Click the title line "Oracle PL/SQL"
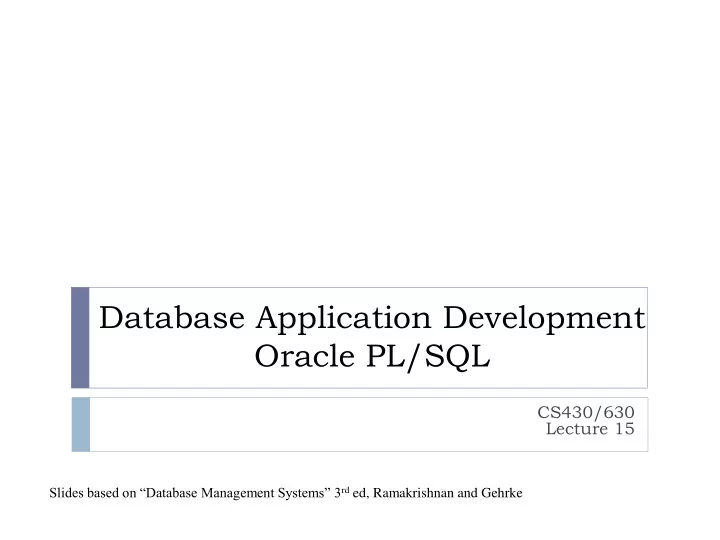720x540 pixels. [x=372, y=356]
